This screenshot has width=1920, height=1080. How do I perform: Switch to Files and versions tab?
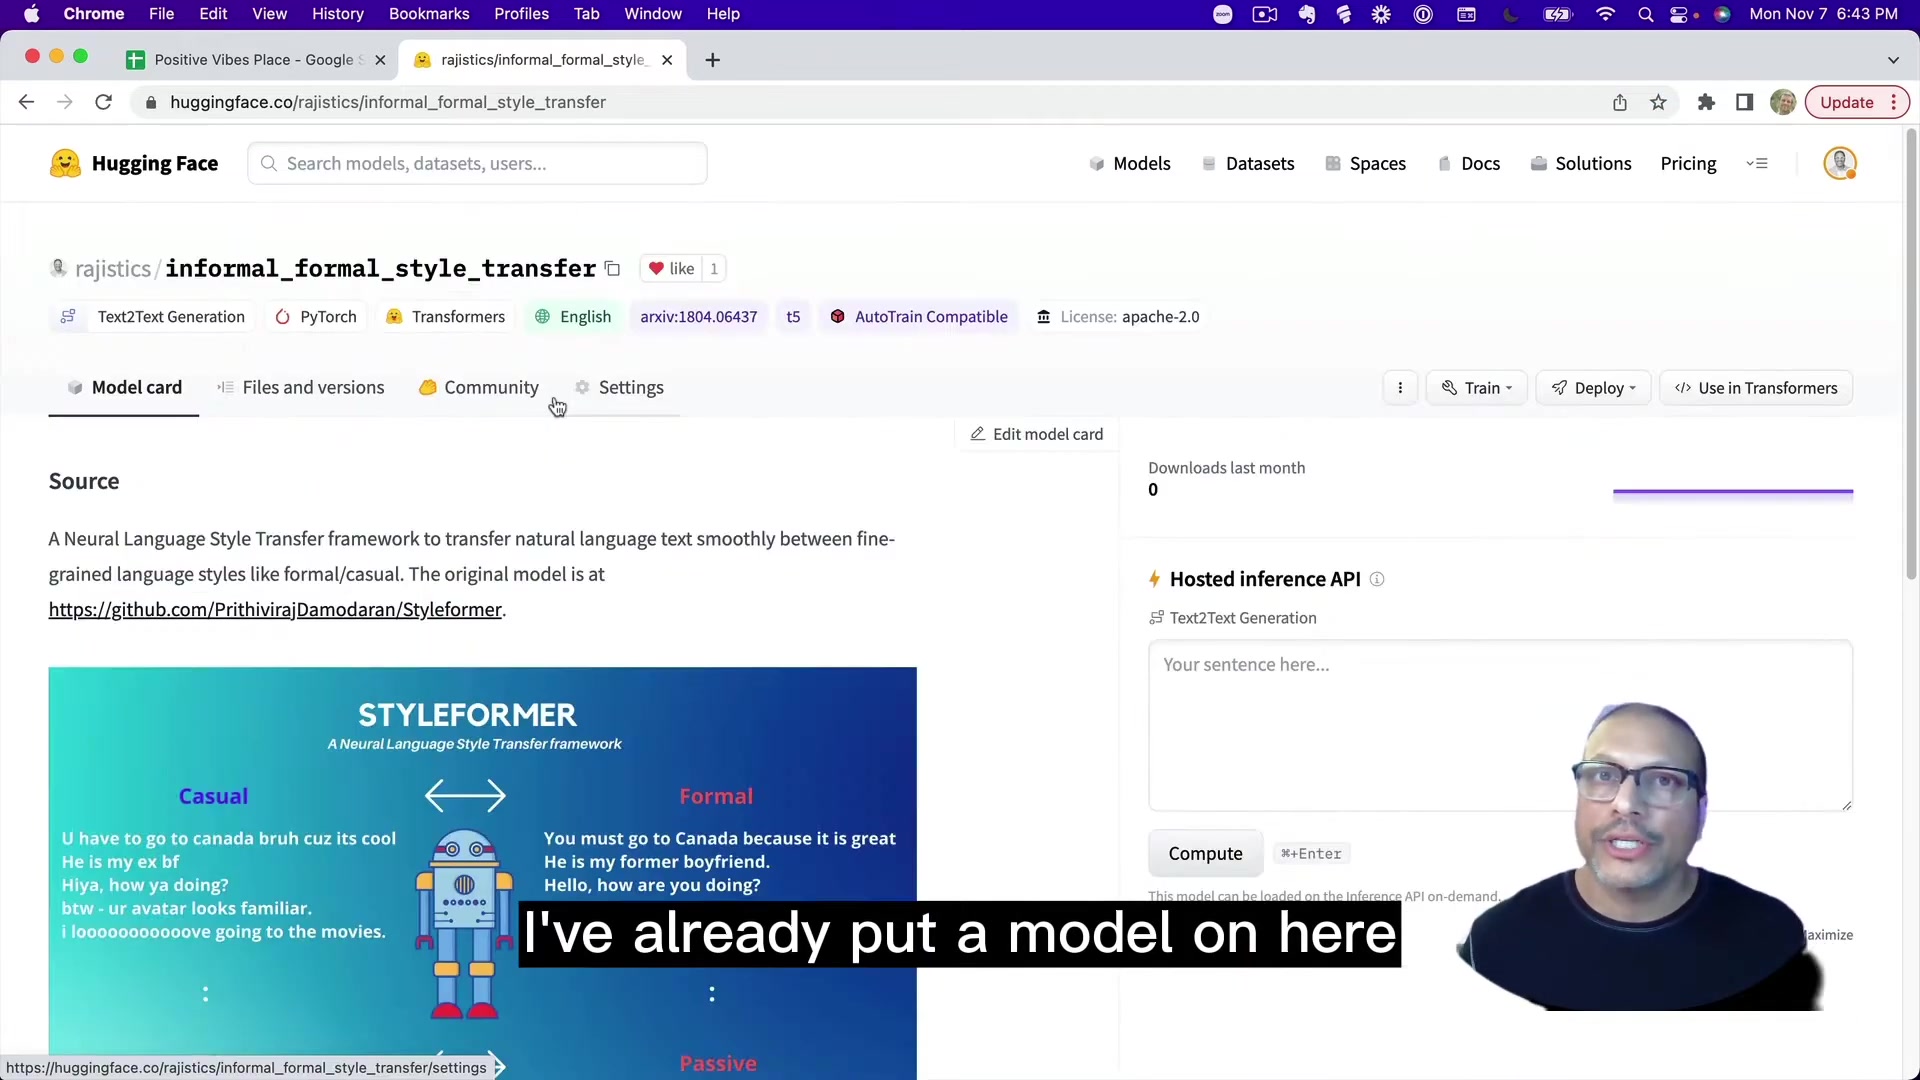pos(301,388)
